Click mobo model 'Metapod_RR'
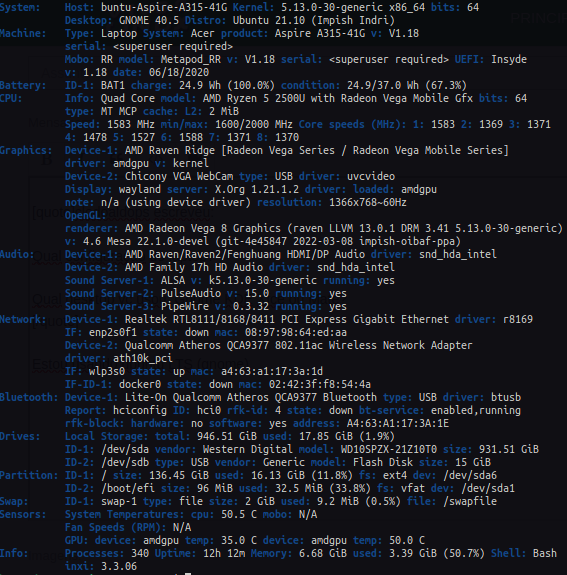 pos(191,59)
